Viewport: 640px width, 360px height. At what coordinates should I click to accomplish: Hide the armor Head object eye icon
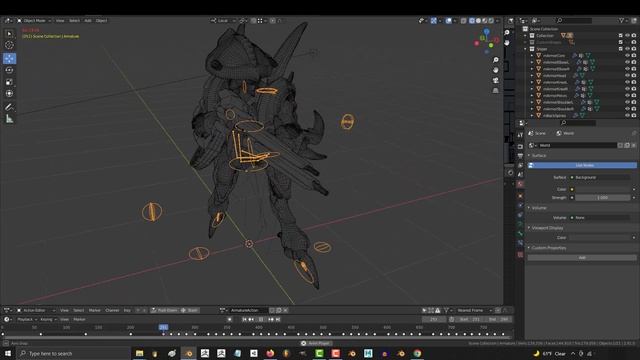[627, 76]
